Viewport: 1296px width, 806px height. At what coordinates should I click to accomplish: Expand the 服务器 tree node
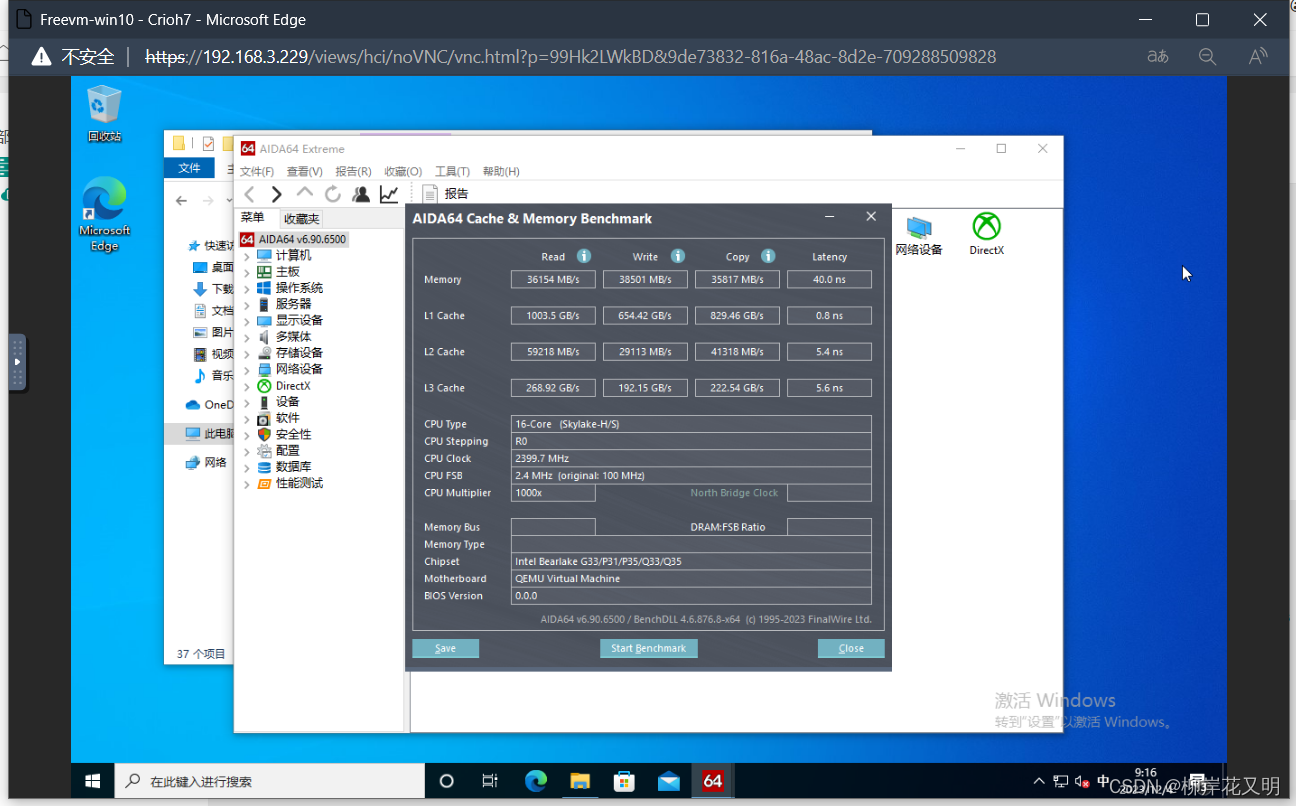[x=247, y=304]
